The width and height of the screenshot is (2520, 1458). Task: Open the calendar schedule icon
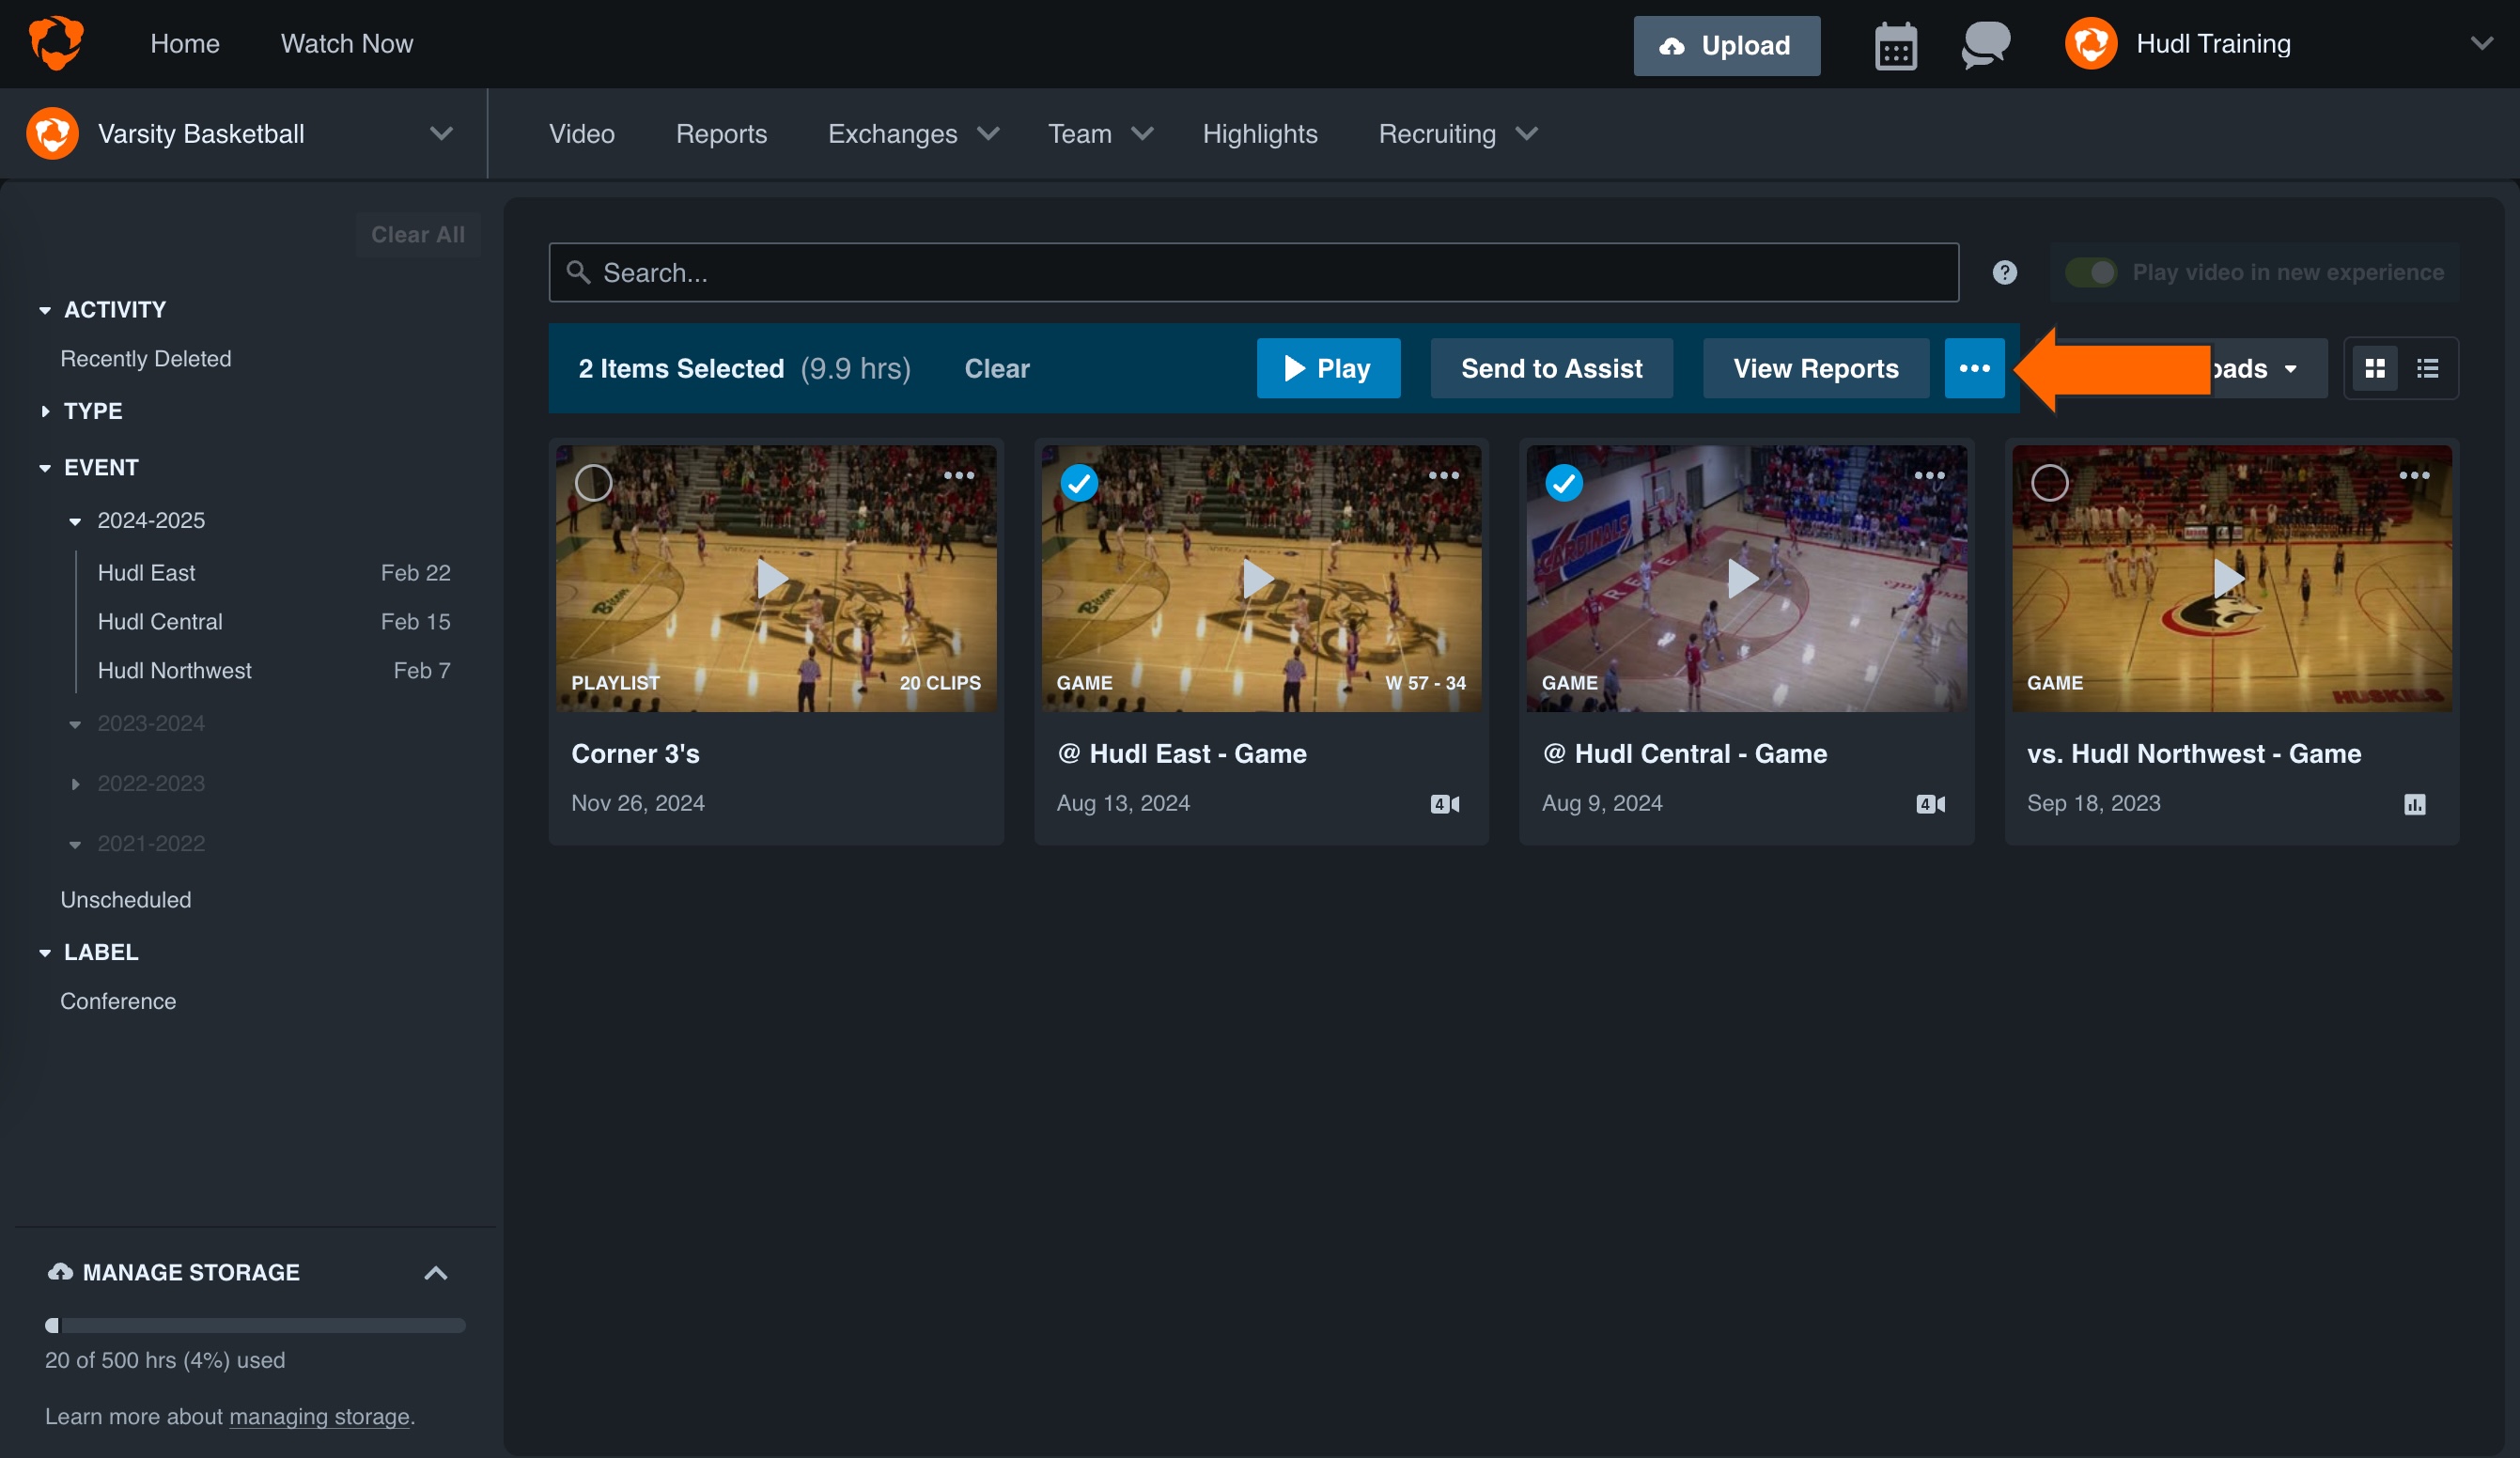1896,44
